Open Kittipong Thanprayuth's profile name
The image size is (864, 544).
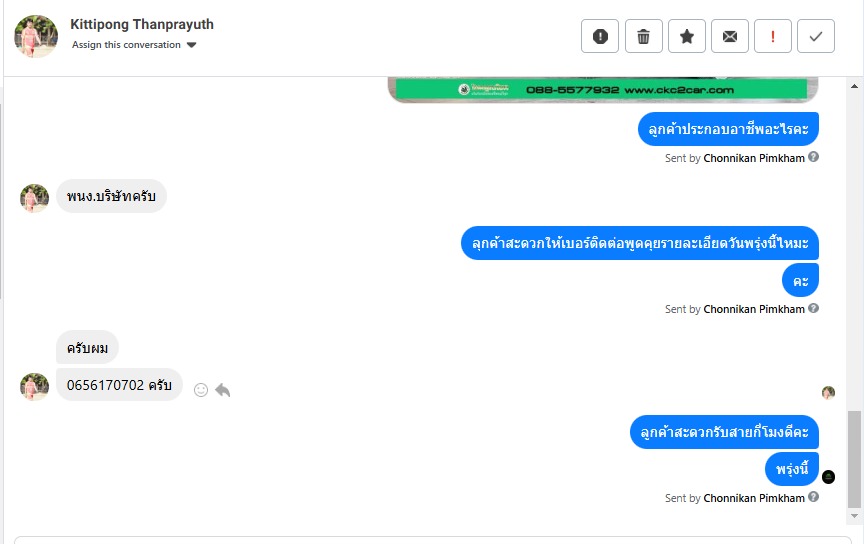pyautogui.click(x=142, y=24)
